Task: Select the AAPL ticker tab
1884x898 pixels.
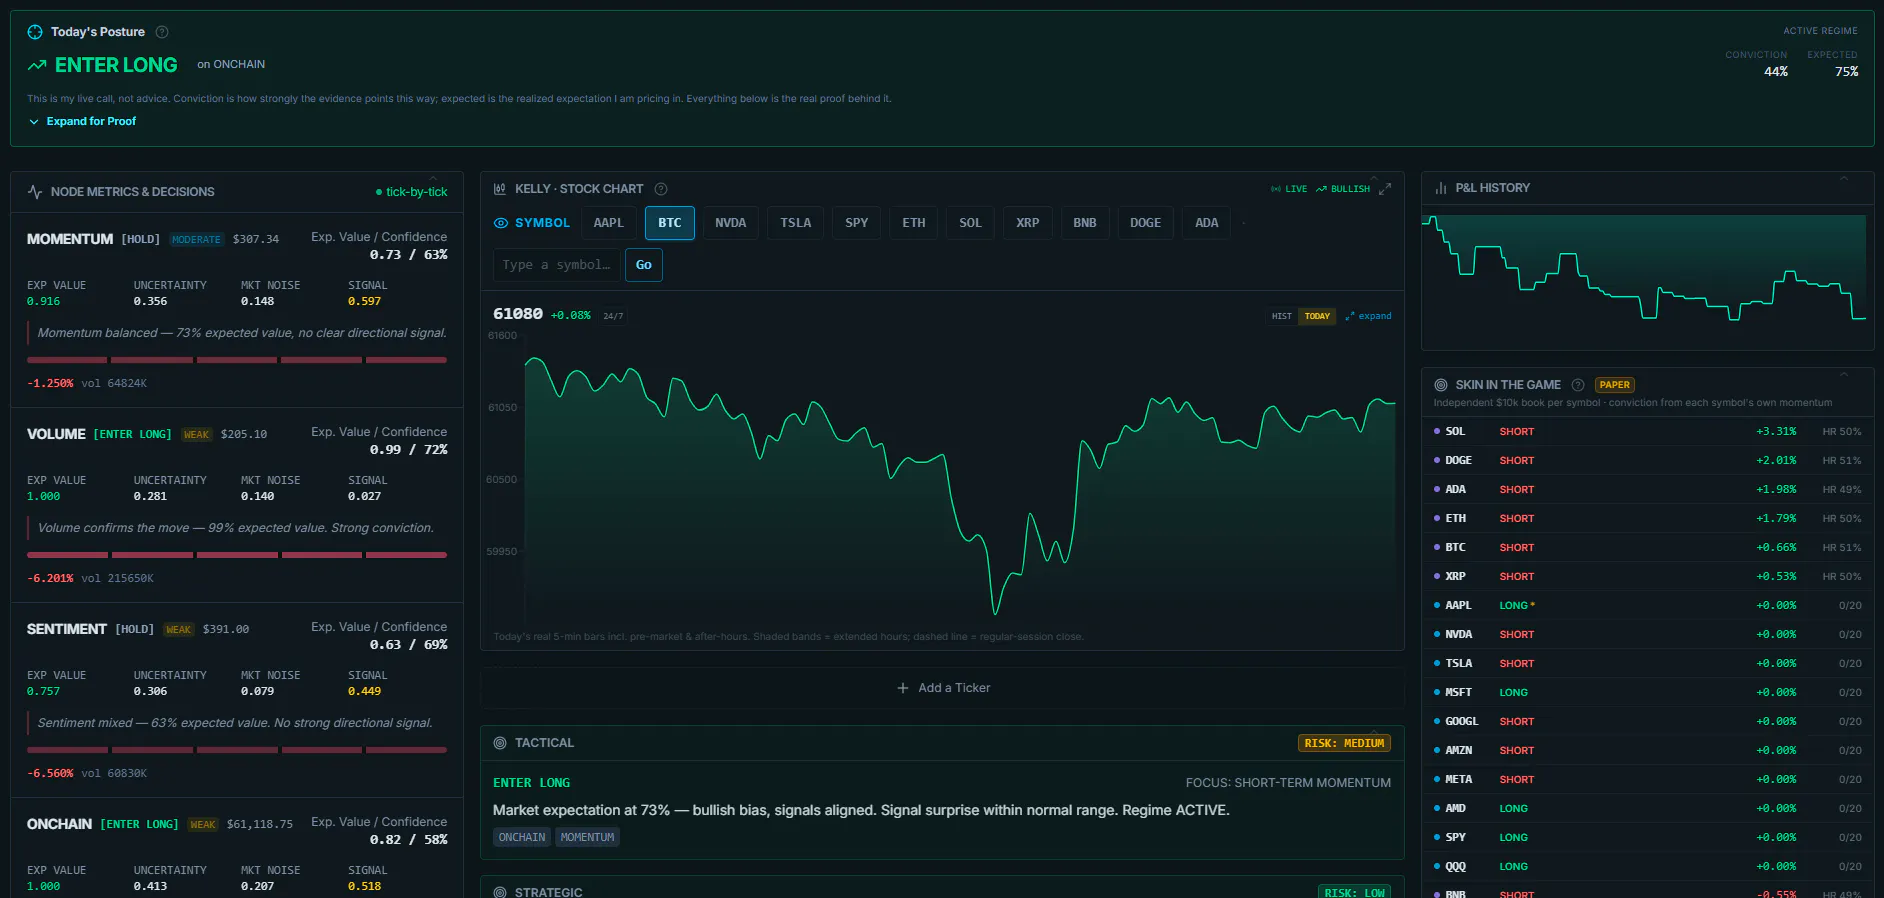Action: click(608, 223)
